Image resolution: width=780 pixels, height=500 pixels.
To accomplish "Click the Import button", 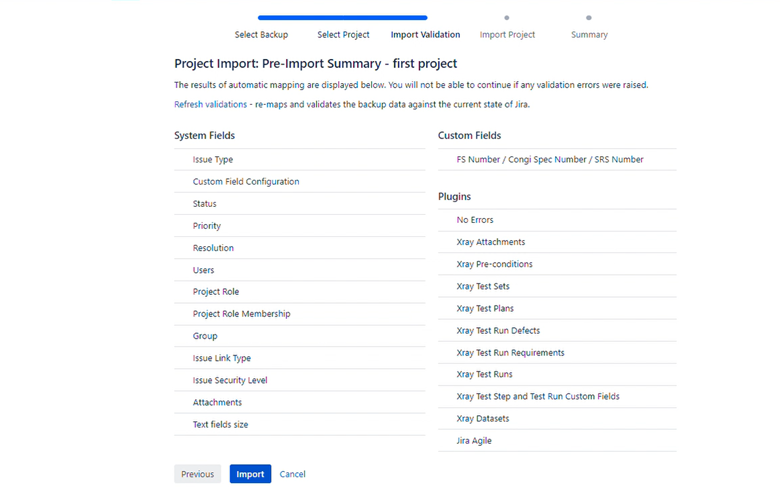I will pos(250,474).
